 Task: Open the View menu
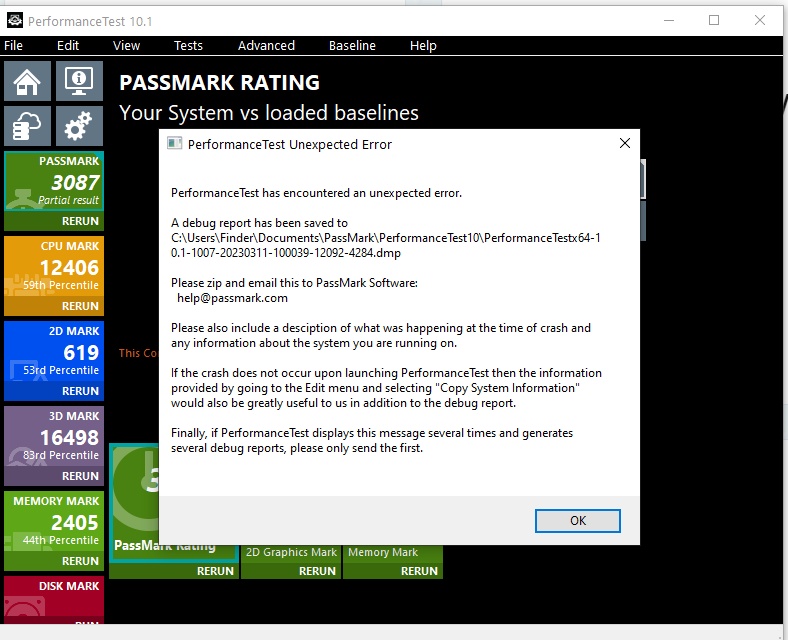tap(126, 46)
